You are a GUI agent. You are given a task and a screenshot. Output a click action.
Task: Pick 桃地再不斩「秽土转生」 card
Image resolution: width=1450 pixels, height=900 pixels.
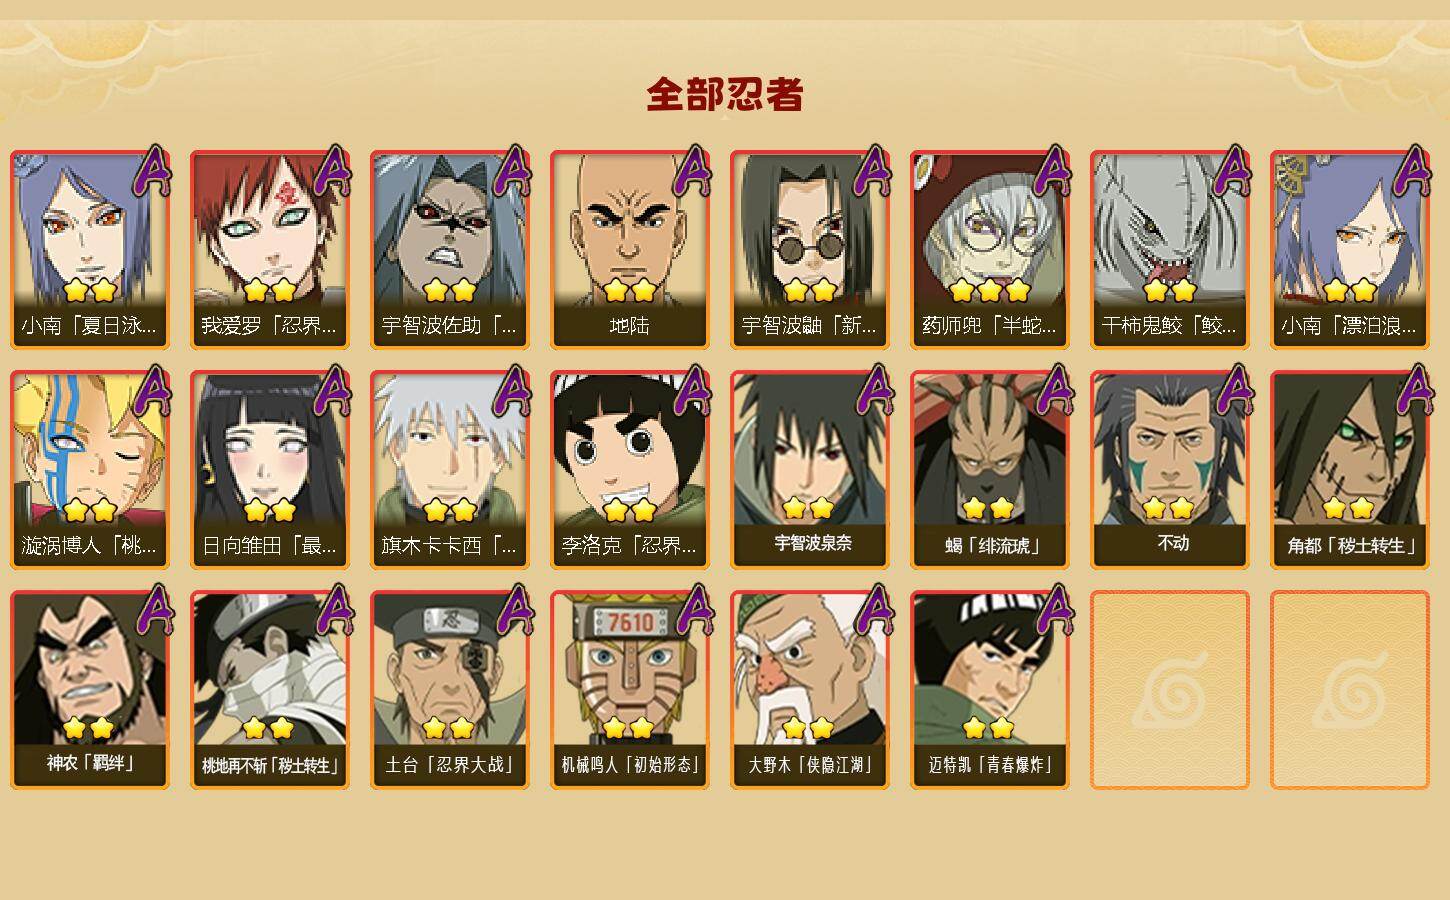point(270,690)
